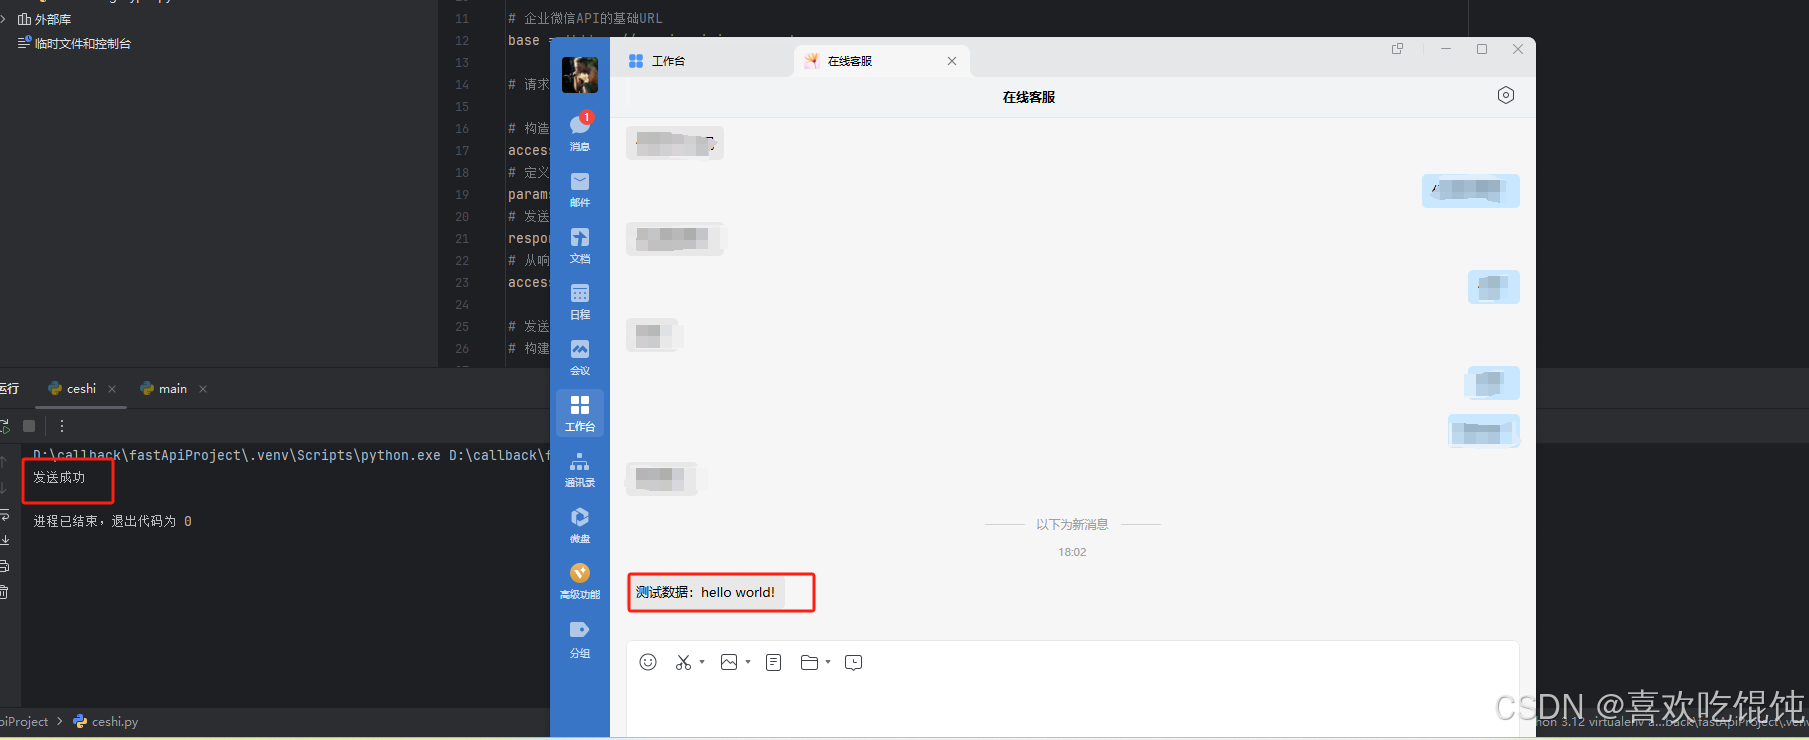Click the 运行 run panel label

tap(9, 389)
